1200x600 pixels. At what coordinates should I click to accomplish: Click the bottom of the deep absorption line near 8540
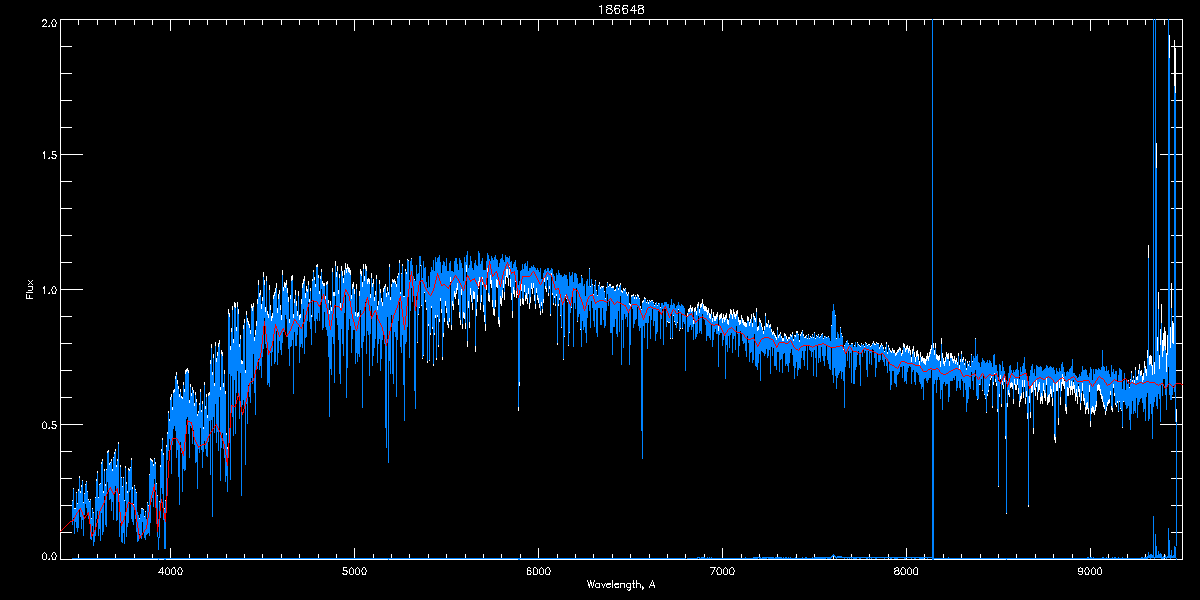click(x=1006, y=512)
